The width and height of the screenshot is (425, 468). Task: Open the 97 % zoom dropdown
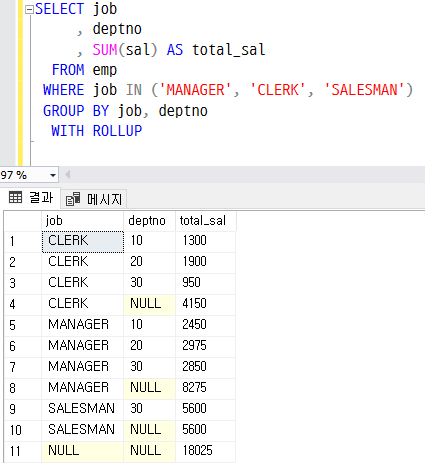pos(53,175)
